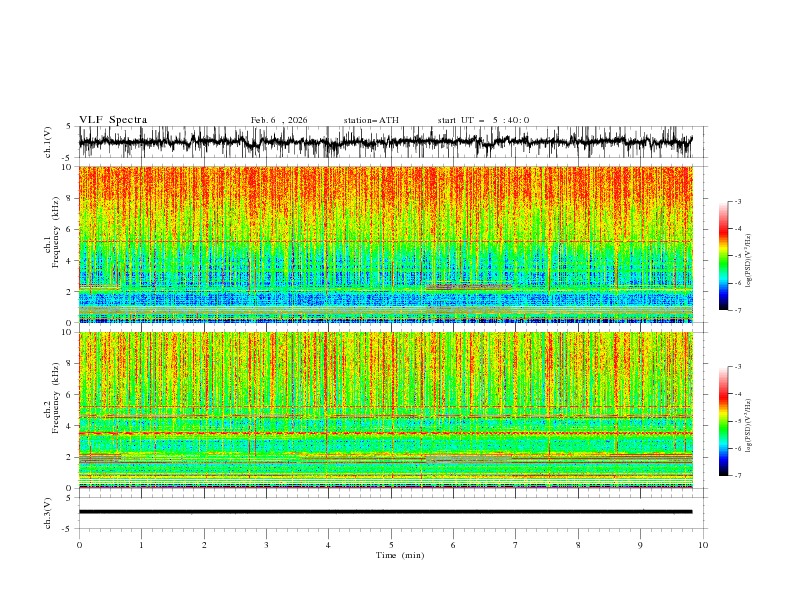Click the '-3' tick on upper colorbar
The height and width of the screenshot is (612, 792).
(738, 201)
